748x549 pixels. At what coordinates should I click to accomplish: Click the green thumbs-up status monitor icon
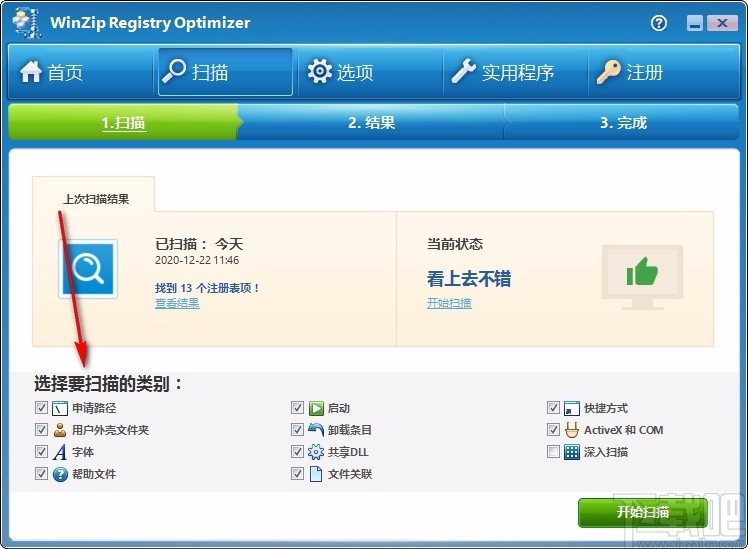click(x=642, y=277)
